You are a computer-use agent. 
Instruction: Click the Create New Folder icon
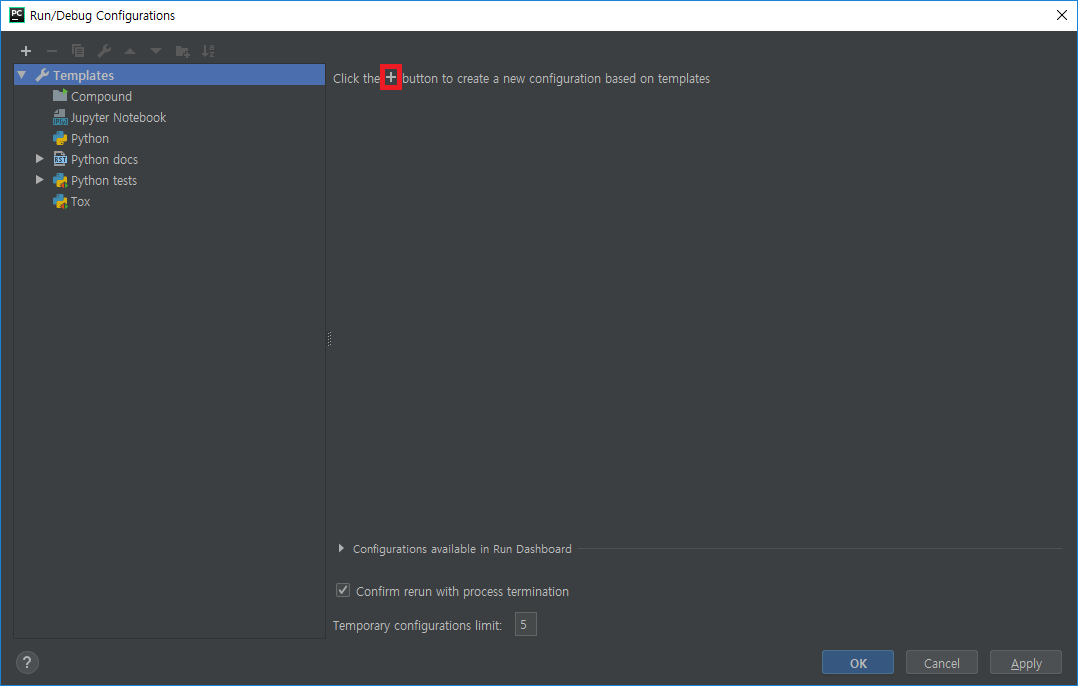point(182,51)
